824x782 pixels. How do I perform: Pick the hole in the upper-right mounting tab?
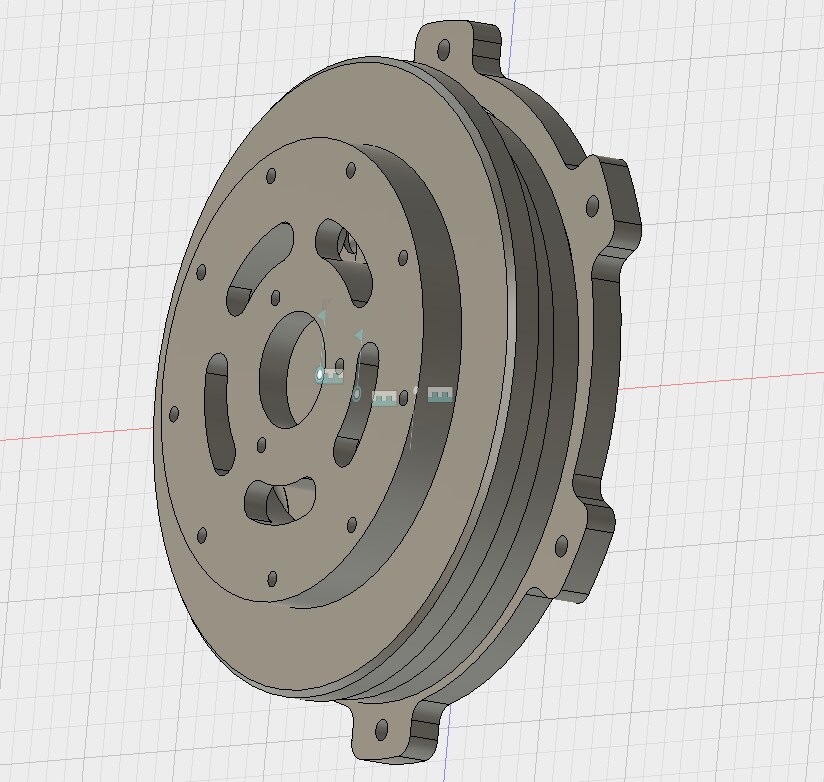(x=592, y=205)
